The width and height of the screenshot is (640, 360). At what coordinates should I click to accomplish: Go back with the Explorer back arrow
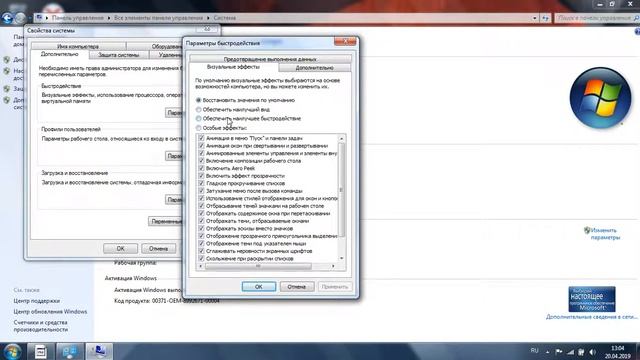tap(7, 18)
